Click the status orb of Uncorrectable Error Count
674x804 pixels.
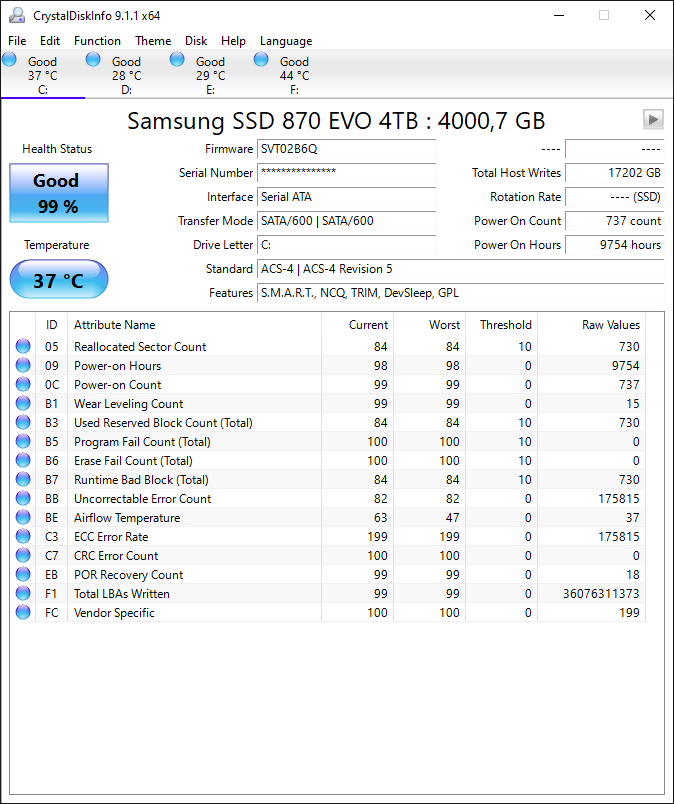point(23,498)
